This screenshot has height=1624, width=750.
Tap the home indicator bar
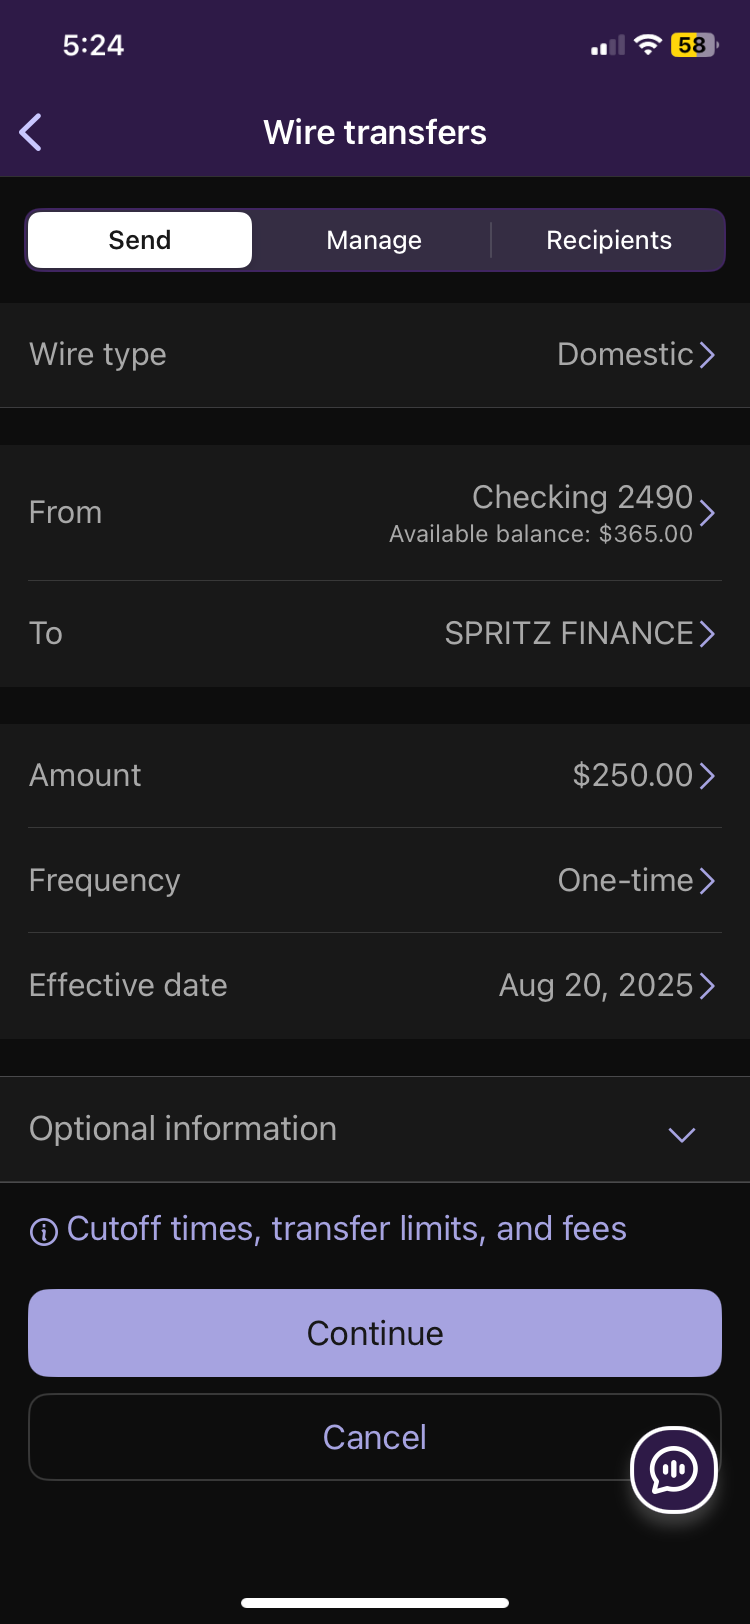pyautogui.click(x=375, y=1603)
